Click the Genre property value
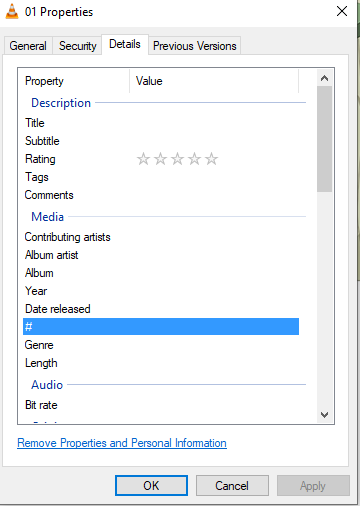The width and height of the screenshot is (360, 506). click(x=217, y=345)
